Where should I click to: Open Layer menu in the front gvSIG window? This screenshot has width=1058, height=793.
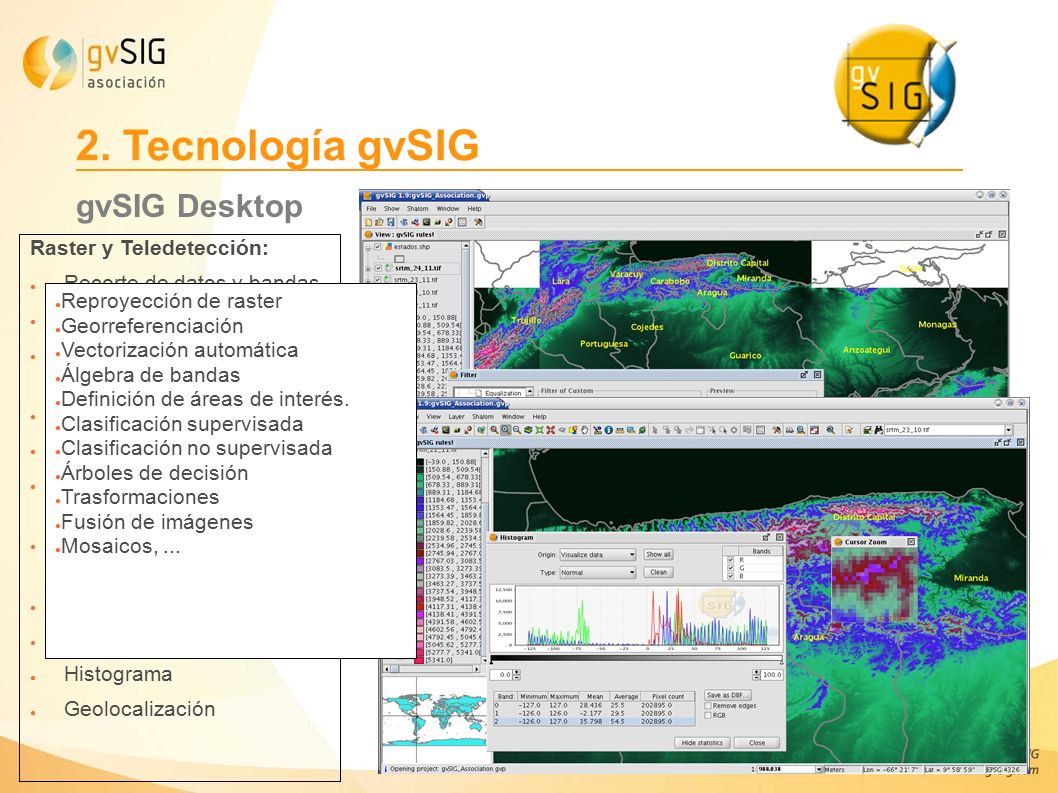pyautogui.click(x=457, y=416)
